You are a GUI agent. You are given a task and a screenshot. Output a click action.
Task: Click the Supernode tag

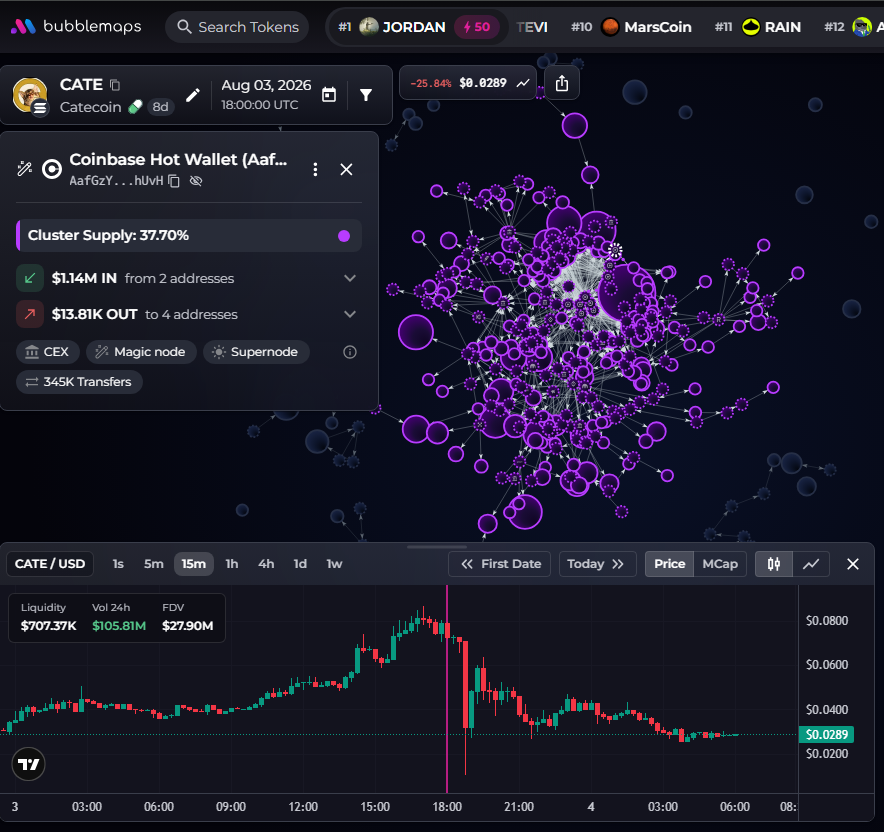[x=256, y=352]
